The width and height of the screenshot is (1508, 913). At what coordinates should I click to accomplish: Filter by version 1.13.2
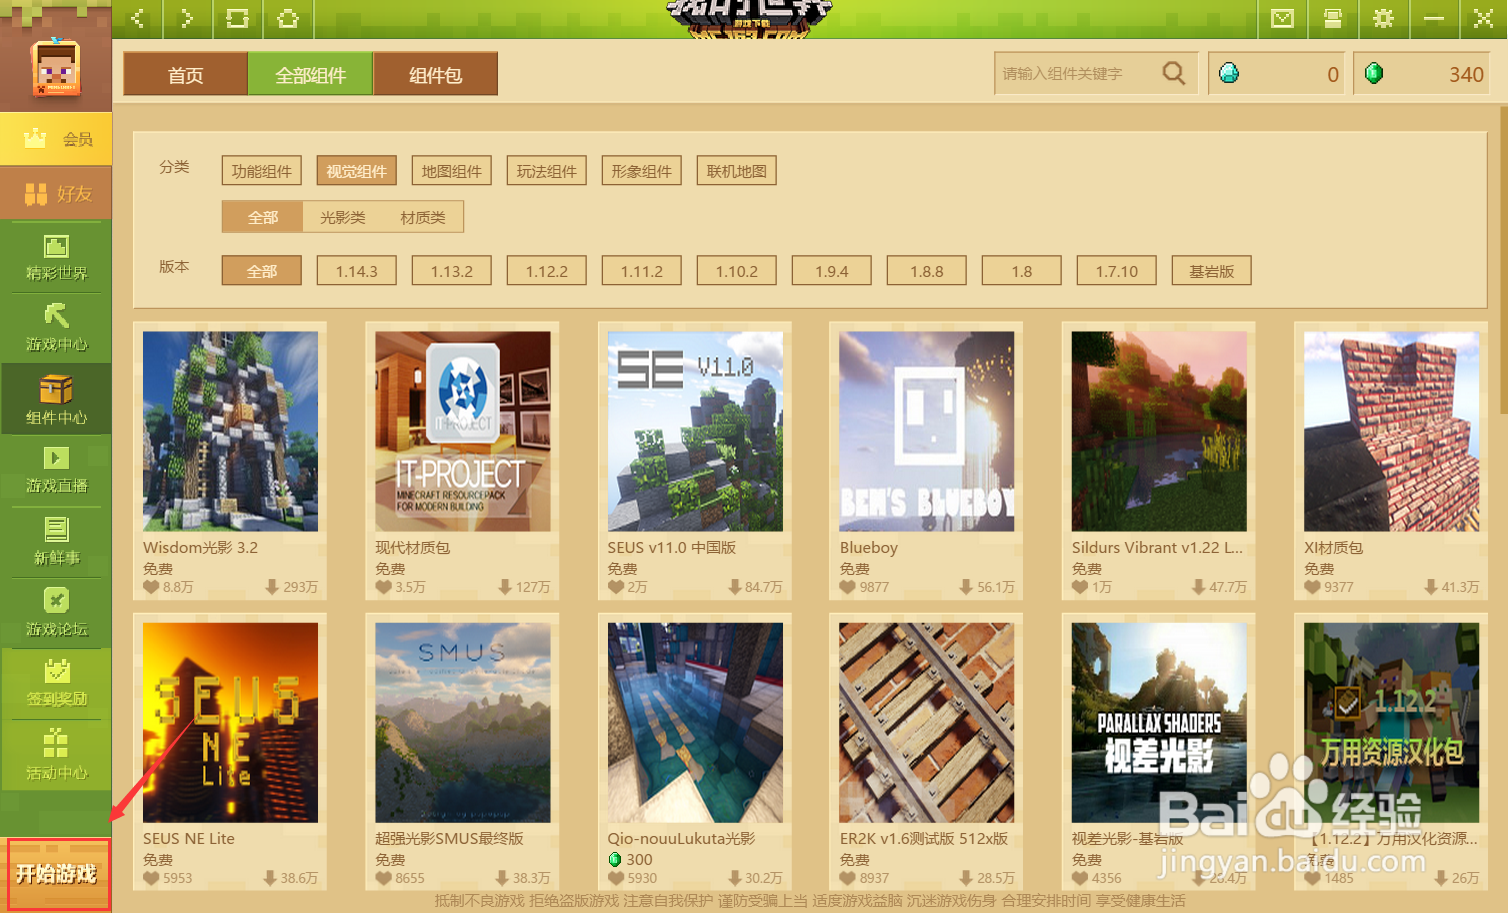452,271
